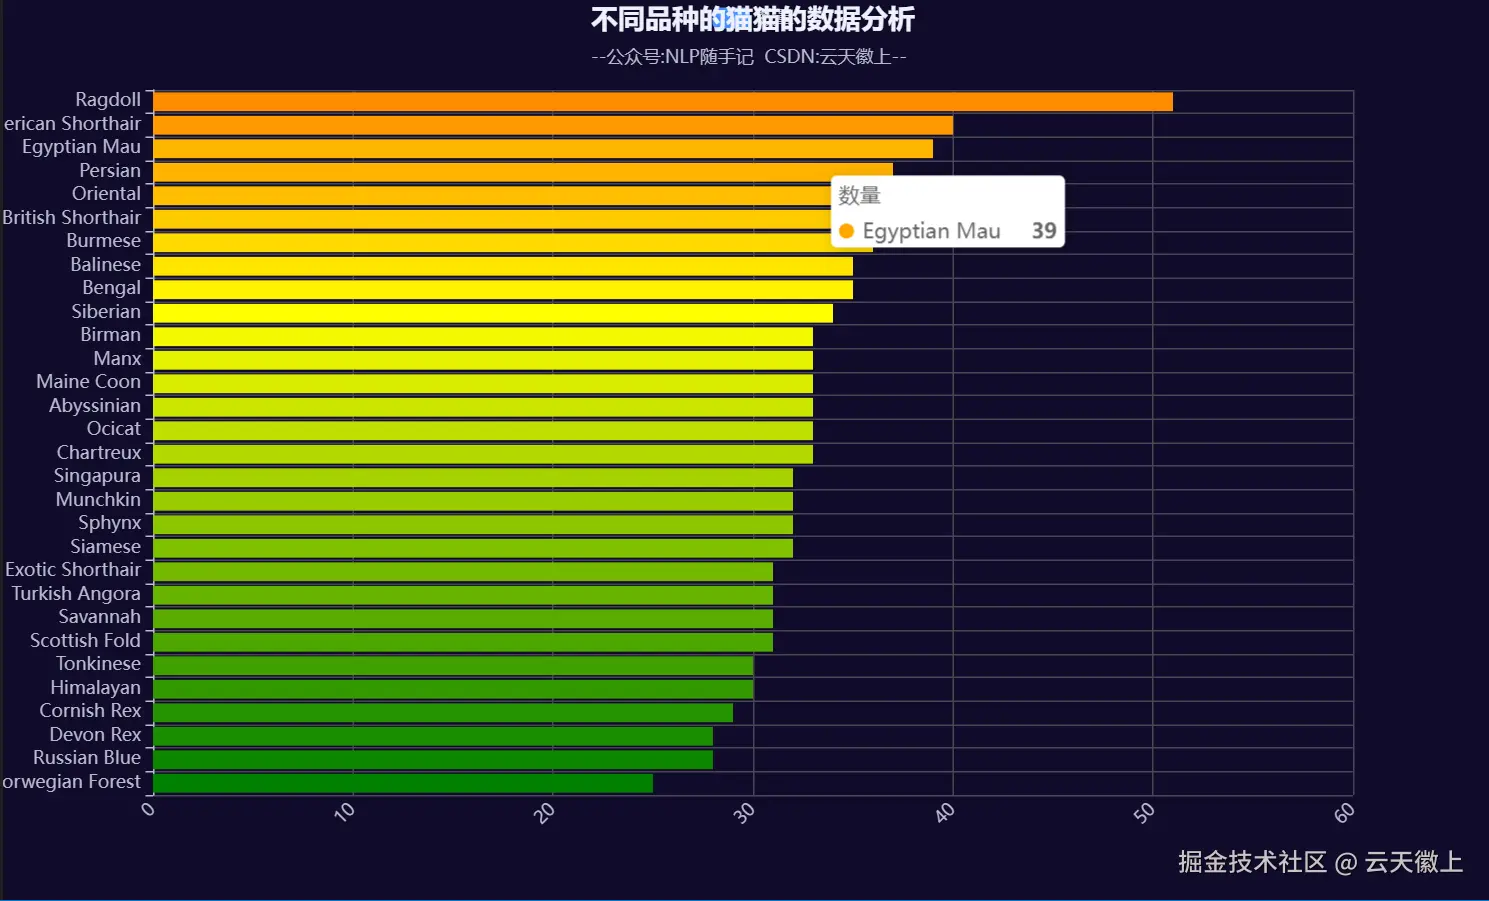Screen dimensions: 1489x901
Task: Click the x-axis tick label 20
Action: pyautogui.click(x=545, y=812)
